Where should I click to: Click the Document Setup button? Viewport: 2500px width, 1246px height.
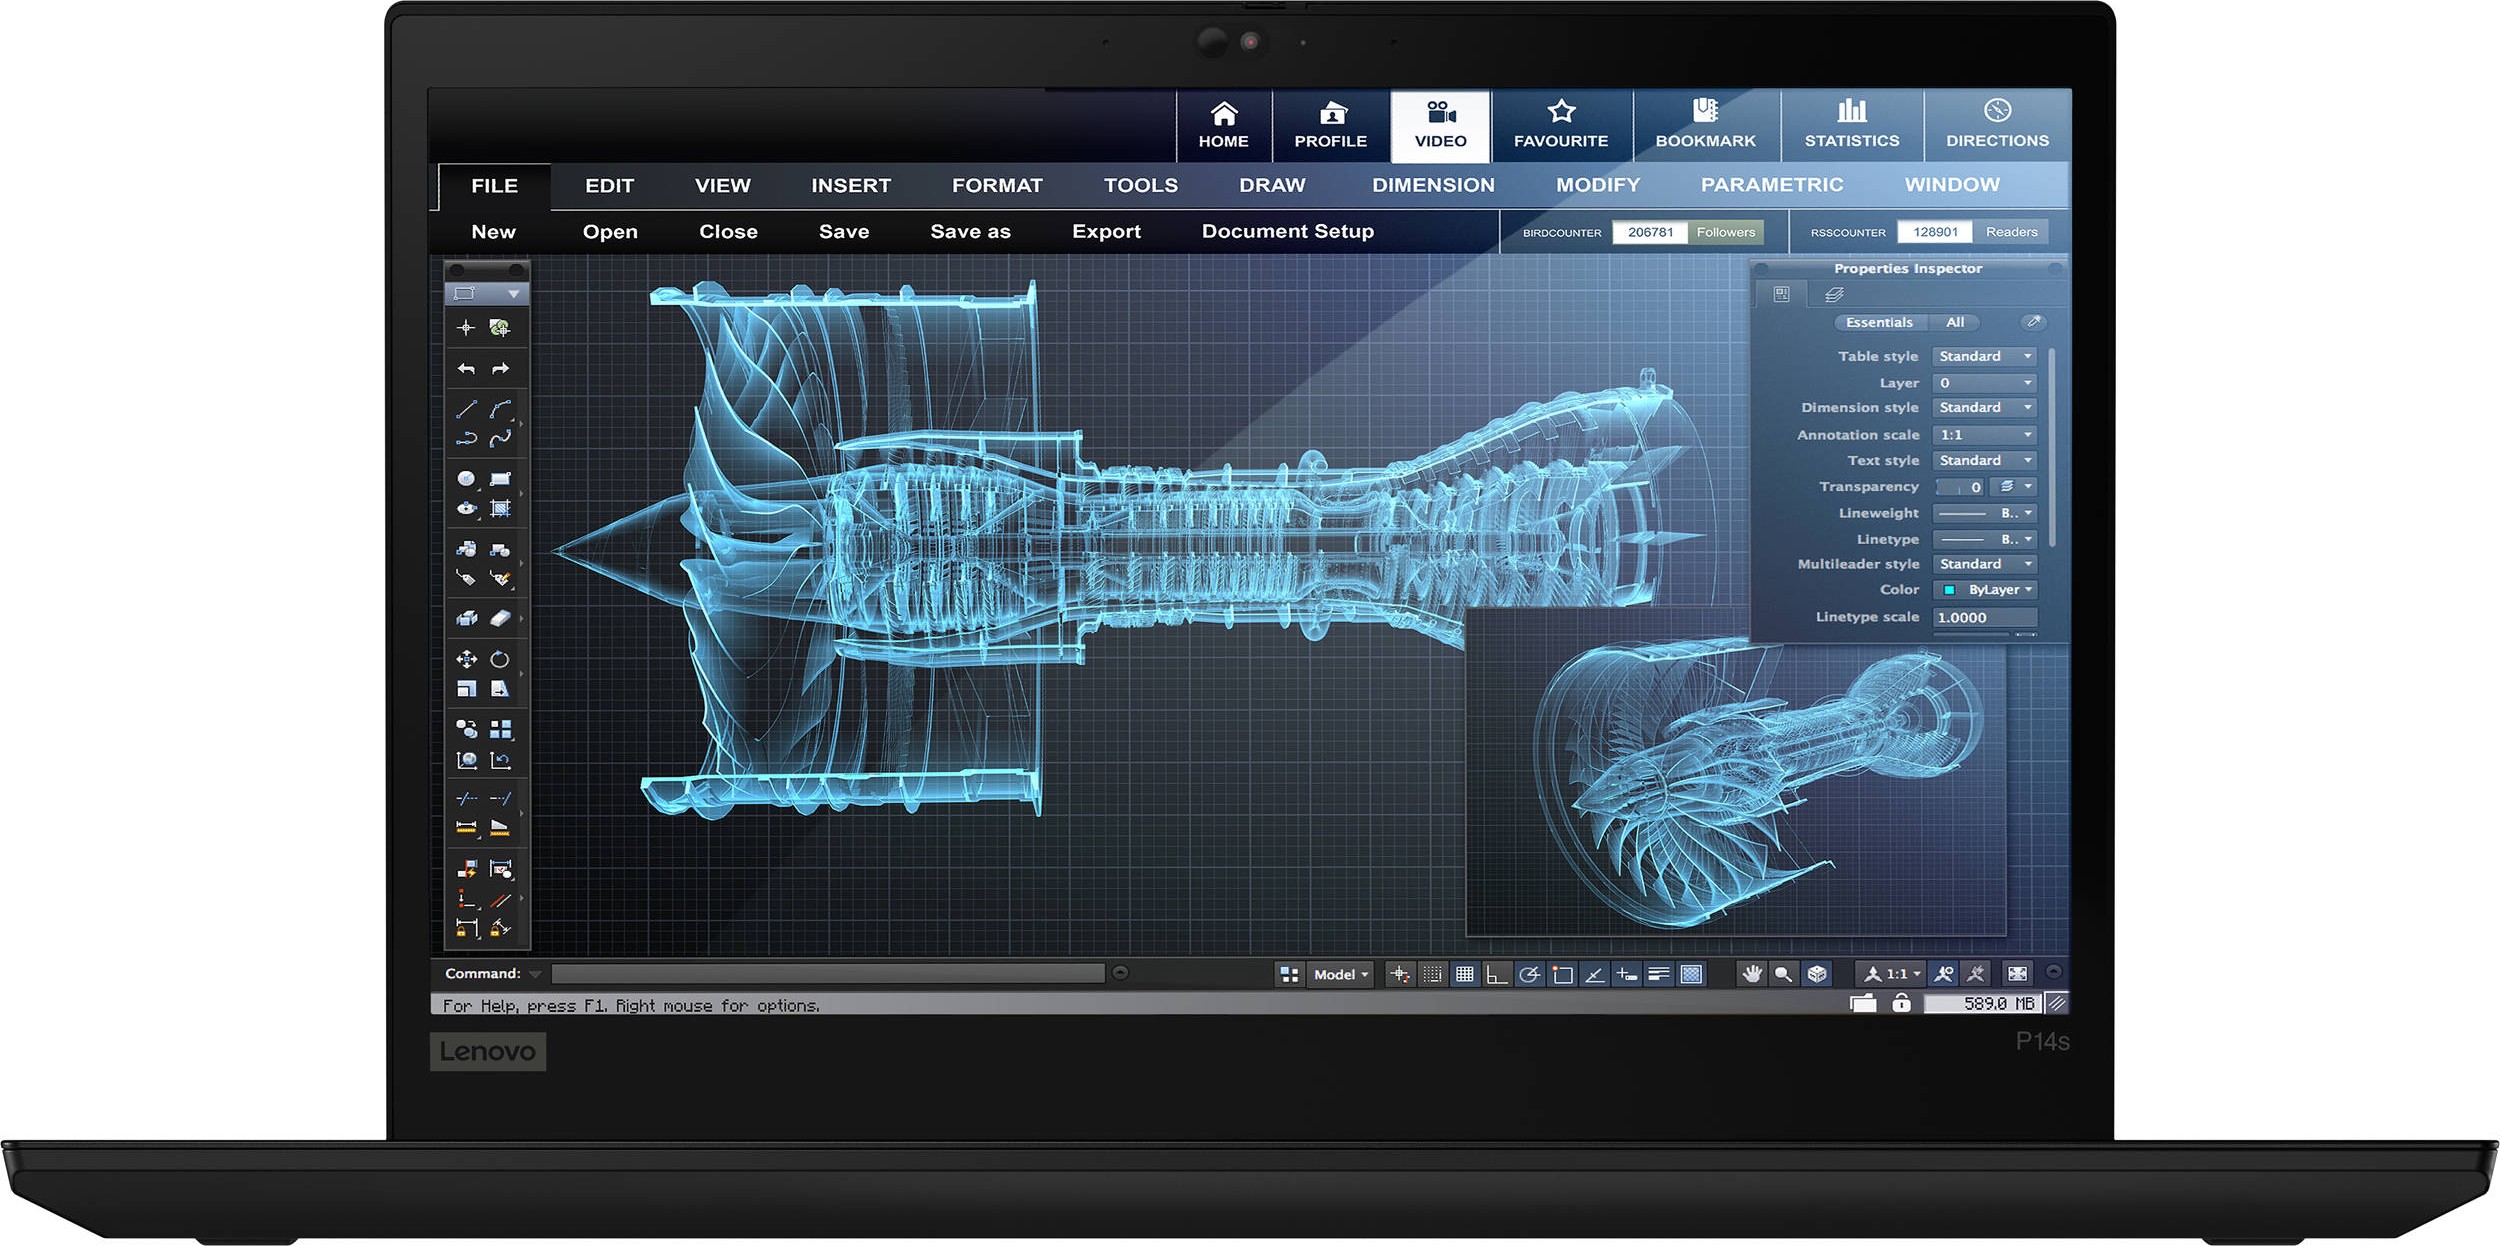(1287, 231)
